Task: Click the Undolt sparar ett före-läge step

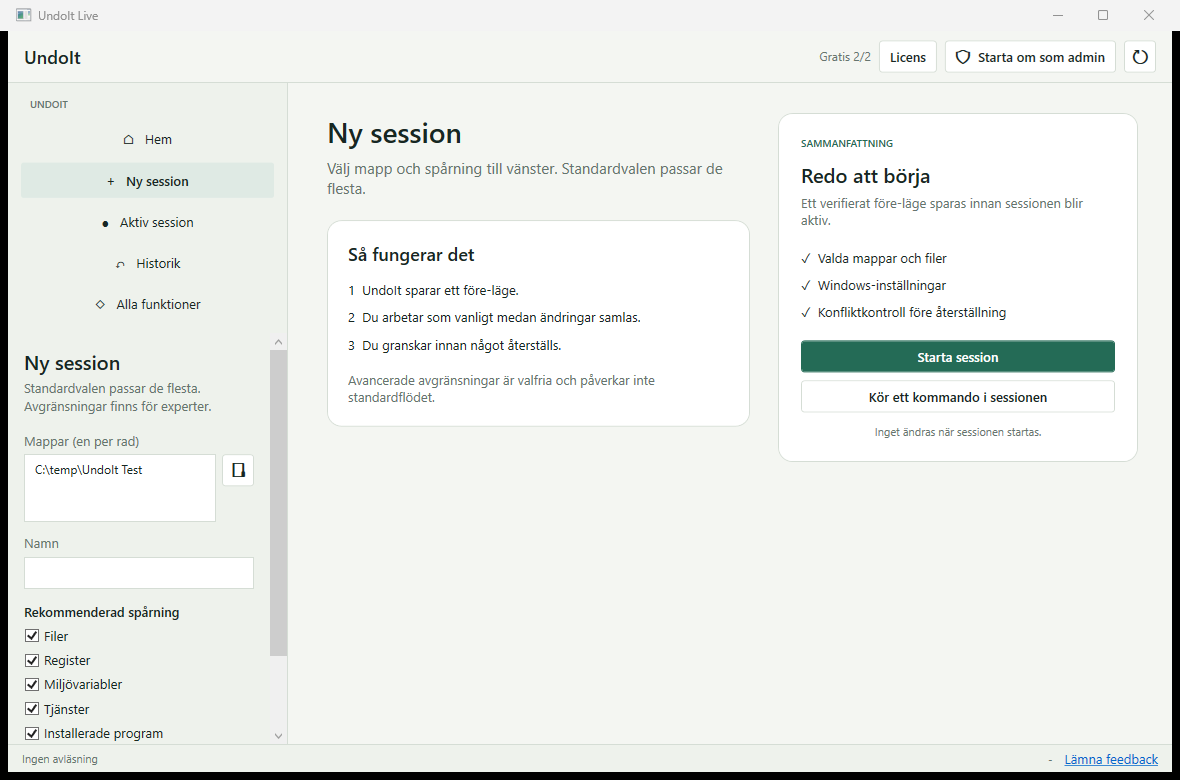Action: click(433, 291)
